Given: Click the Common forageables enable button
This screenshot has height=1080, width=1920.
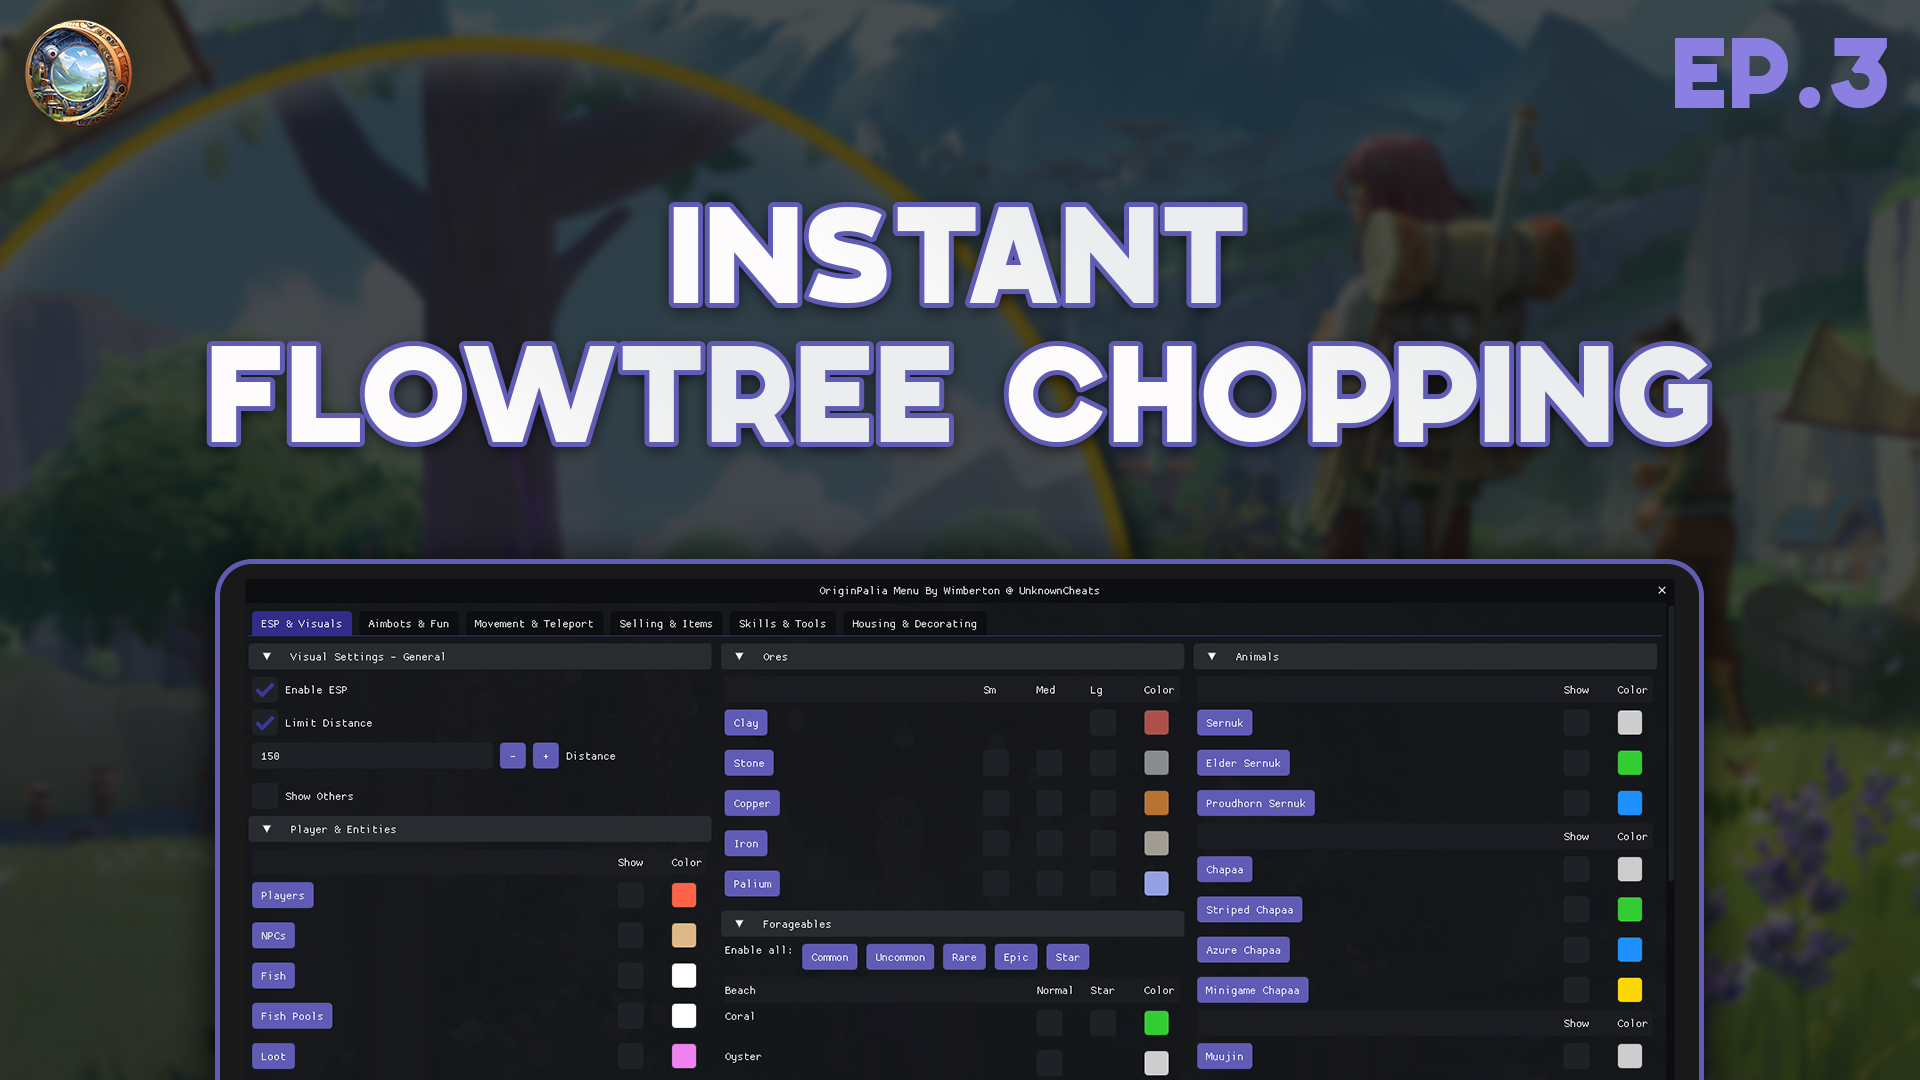Looking at the screenshot, I should [x=829, y=956].
